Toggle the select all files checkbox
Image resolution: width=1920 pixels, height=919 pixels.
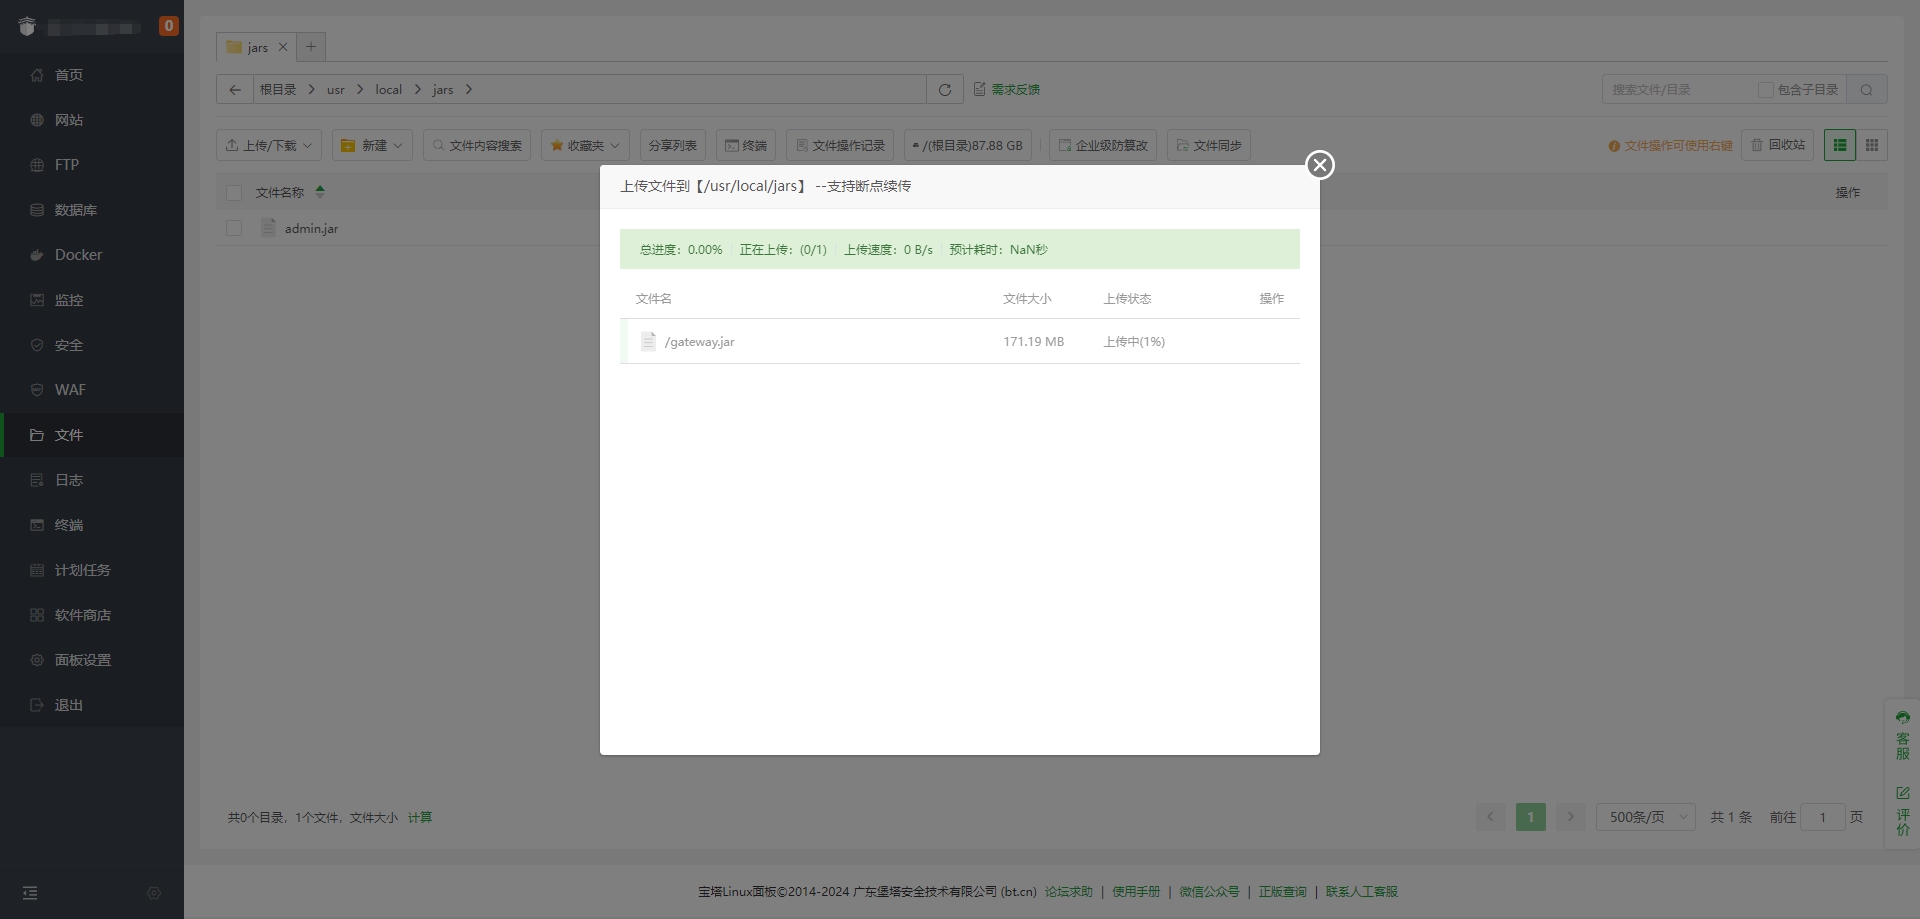click(x=234, y=193)
